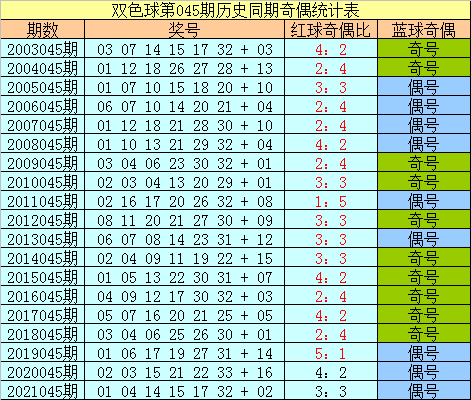471x400 pixels.
Task: Click numbers 02 04 09 11 19 22 + 15
Action: pos(185,258)
